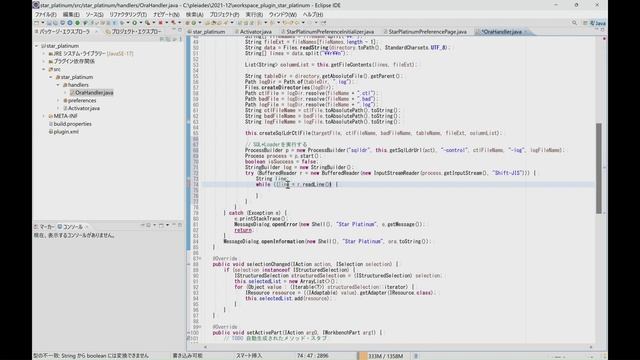Switch to StarPlatinumPreferencePage.java tab
Image resolution: width=640 pixels, height=360 pixels.
pyautogui.click(x=425, y=32)
